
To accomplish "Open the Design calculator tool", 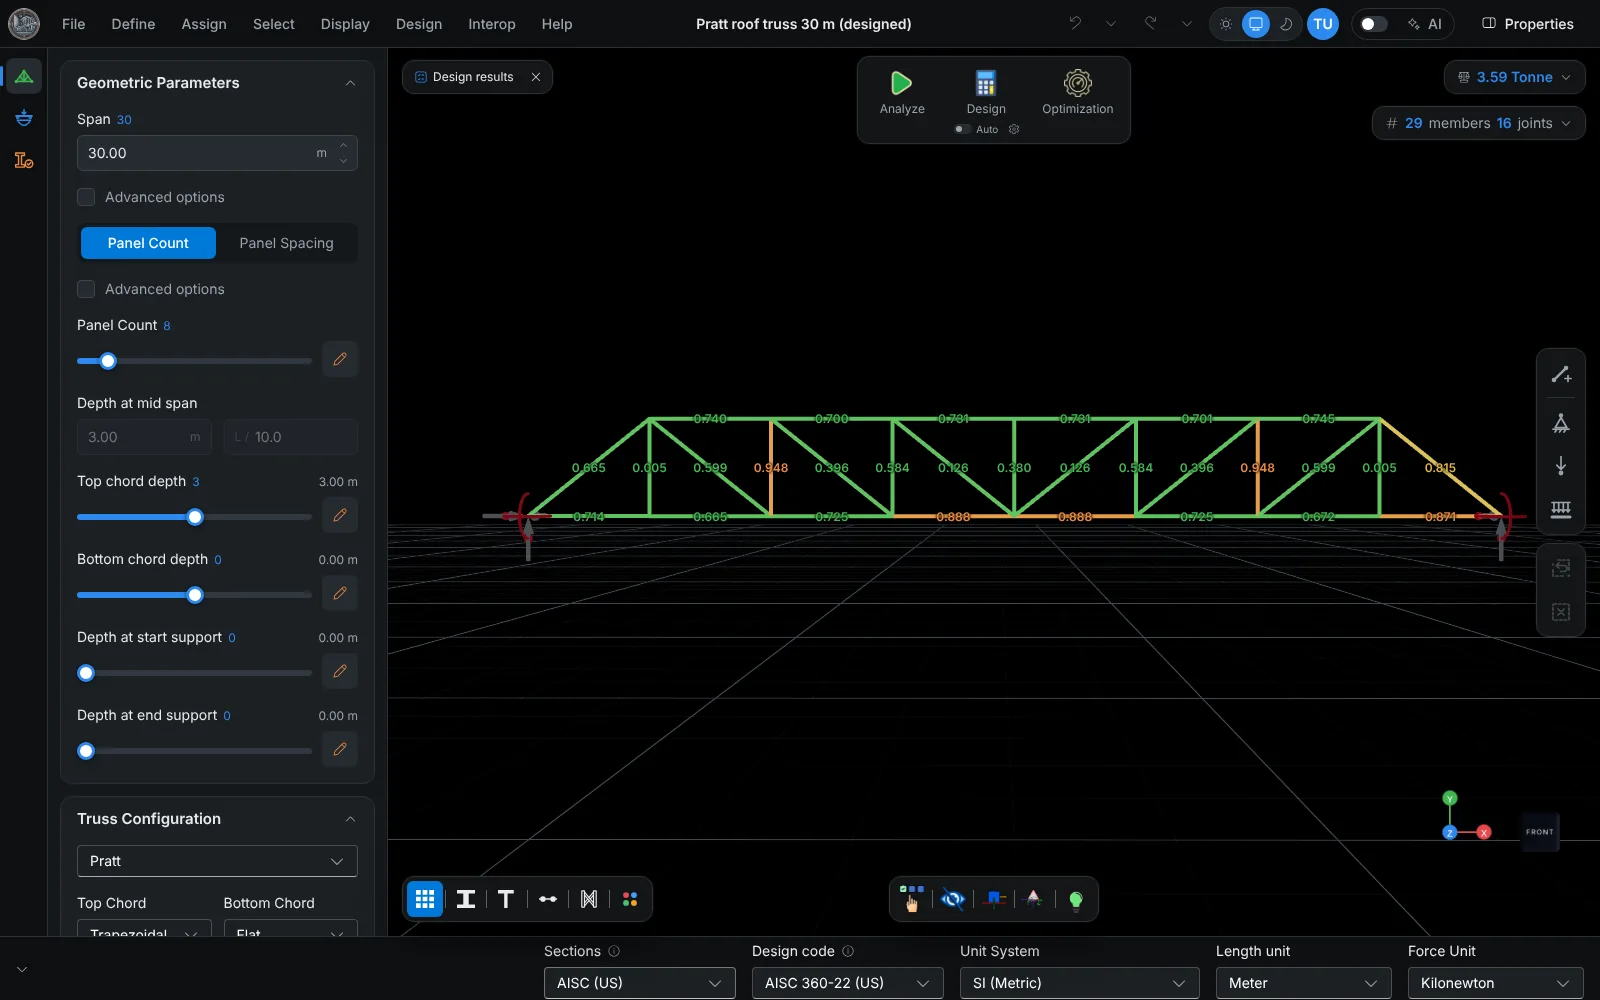I will coord(985,83).
